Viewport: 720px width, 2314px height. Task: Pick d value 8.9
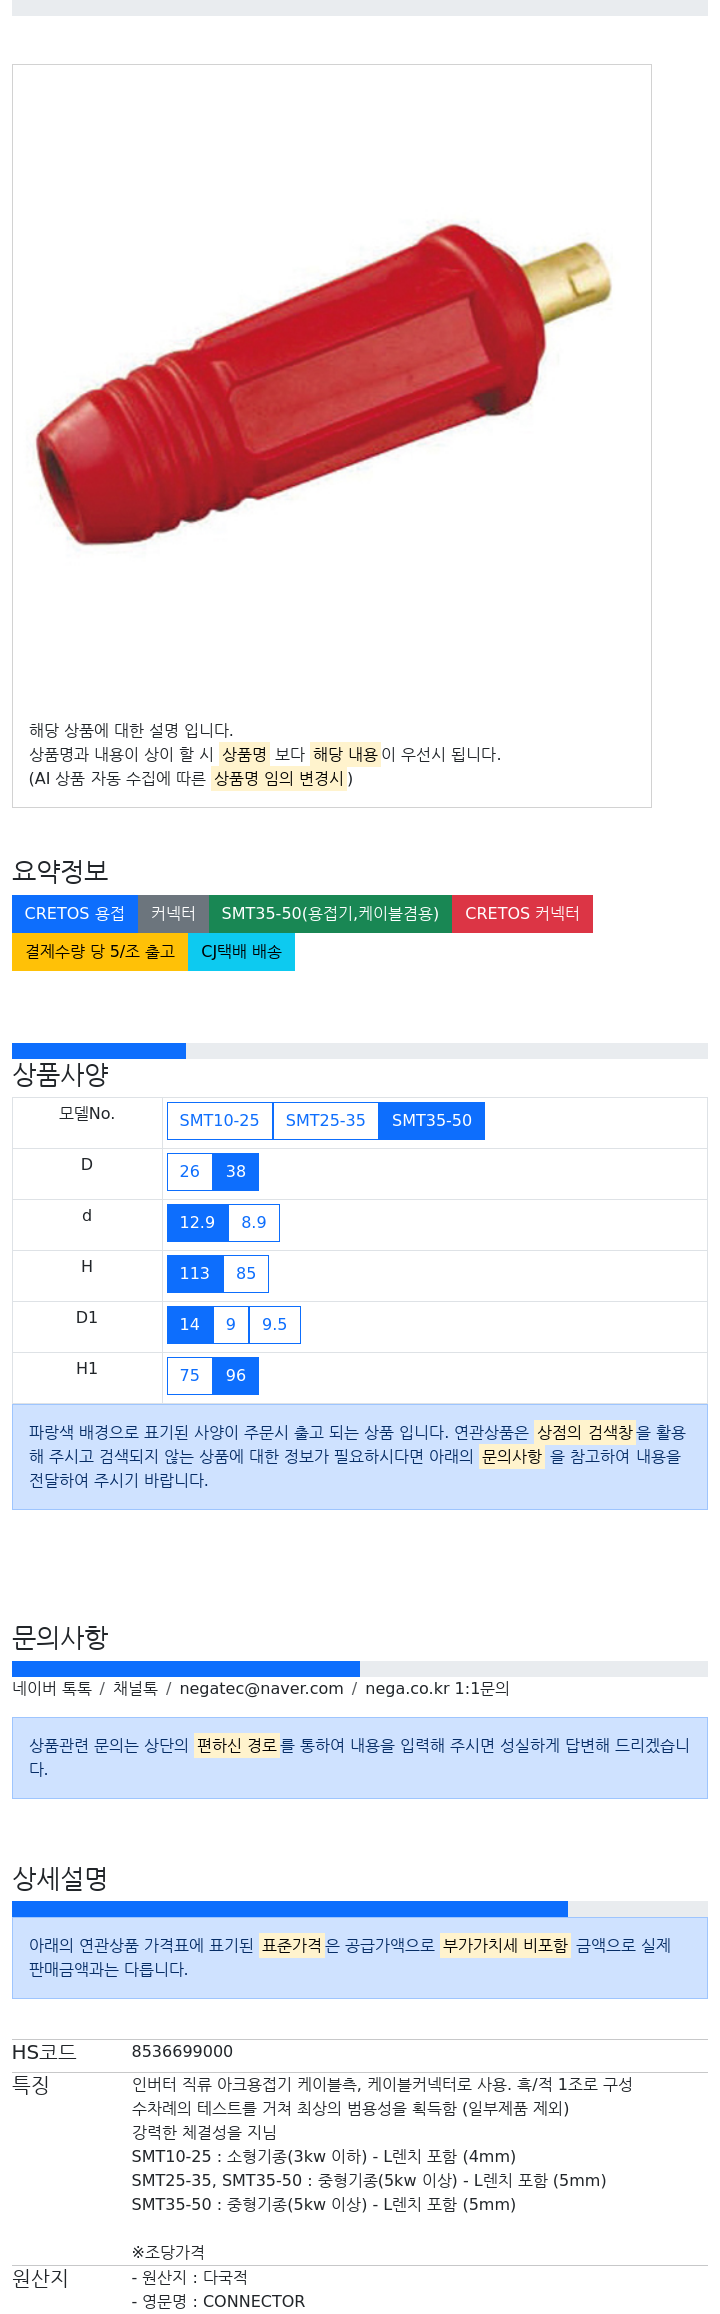pos(254,1223)
